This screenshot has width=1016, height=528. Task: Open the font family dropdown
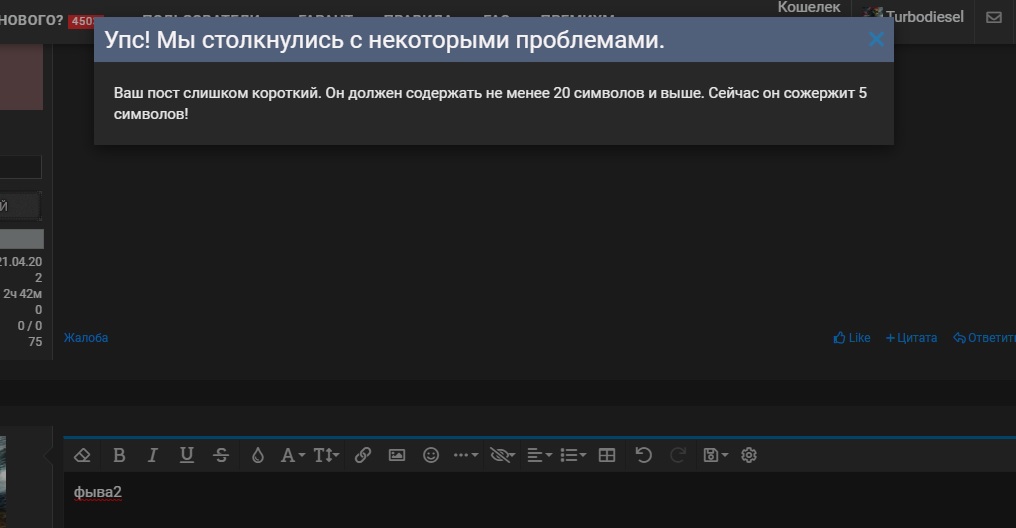292,455
